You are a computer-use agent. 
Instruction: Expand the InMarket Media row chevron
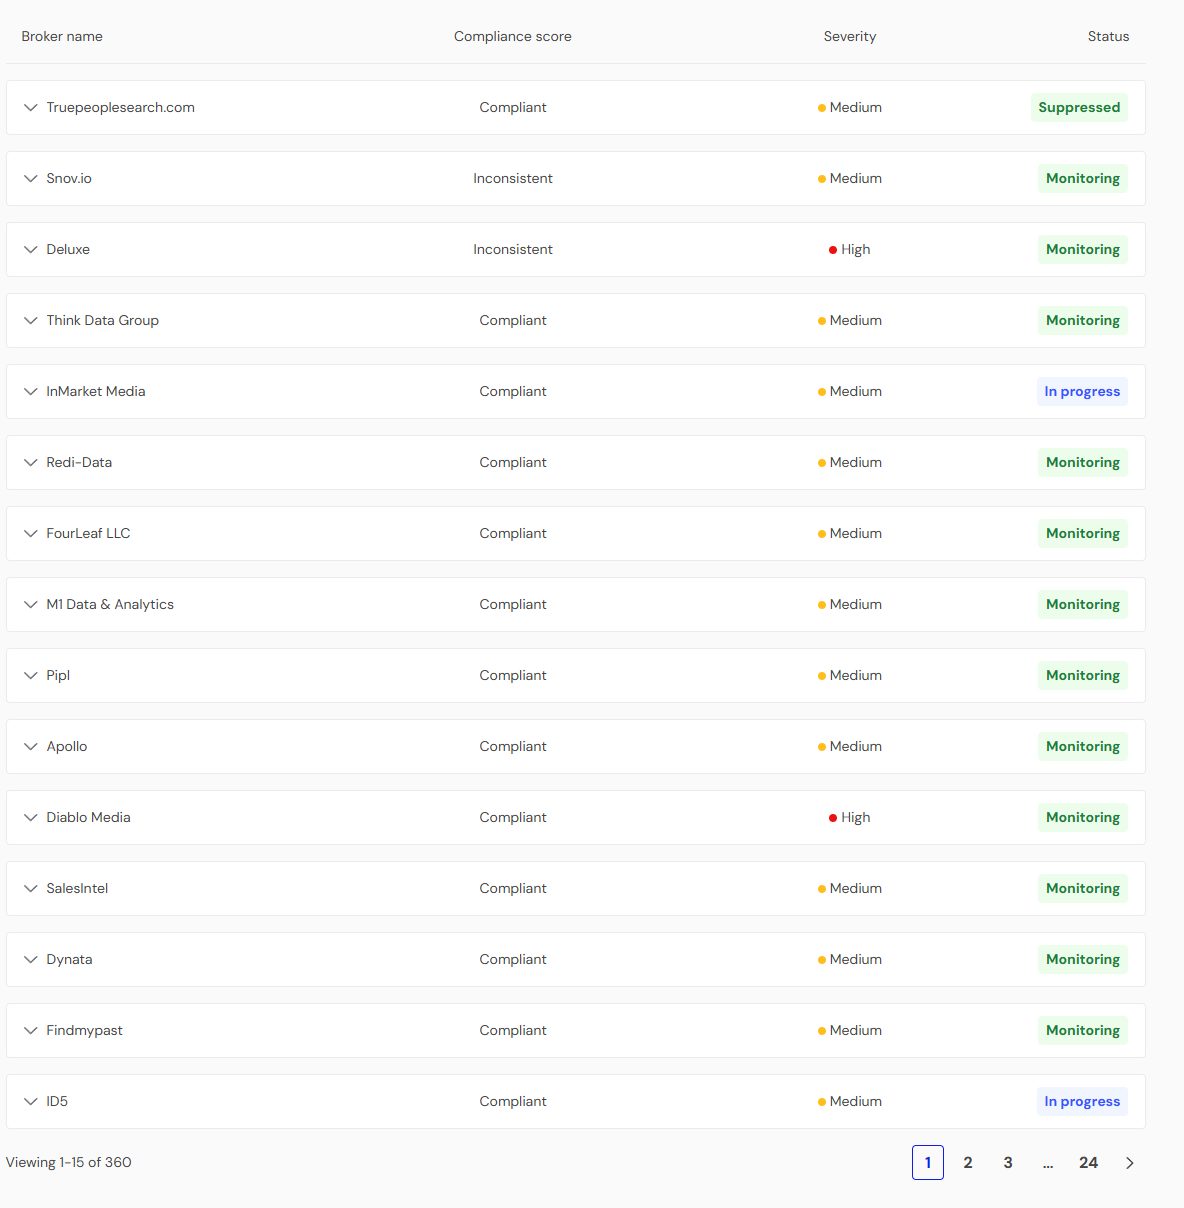[31, 391]
